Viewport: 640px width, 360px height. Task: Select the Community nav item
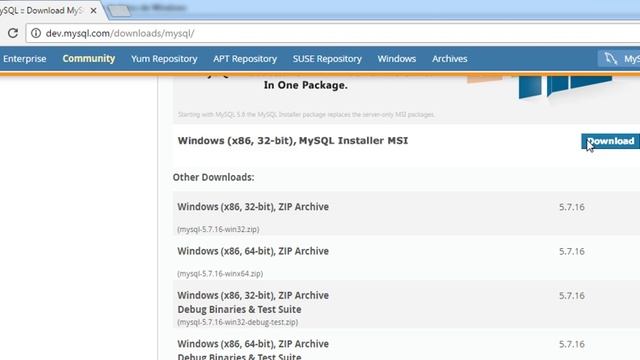(89, 59)
